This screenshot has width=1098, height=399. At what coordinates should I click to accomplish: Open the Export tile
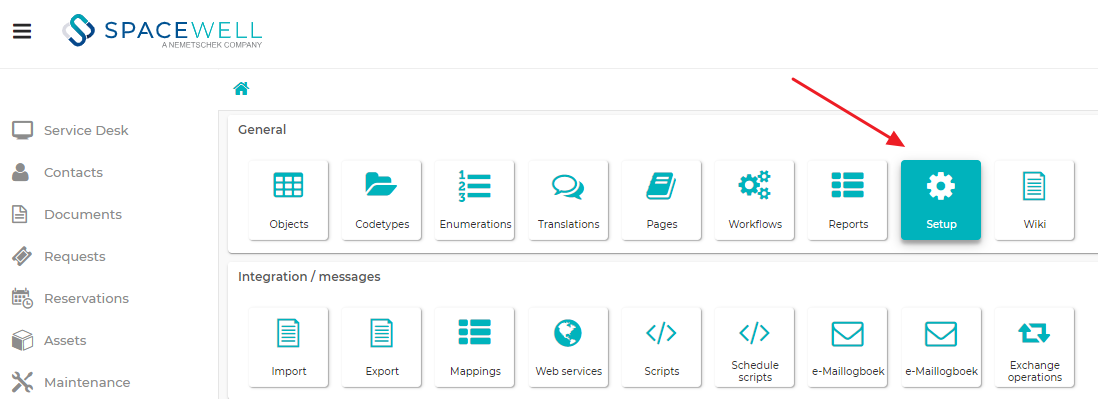382,347
